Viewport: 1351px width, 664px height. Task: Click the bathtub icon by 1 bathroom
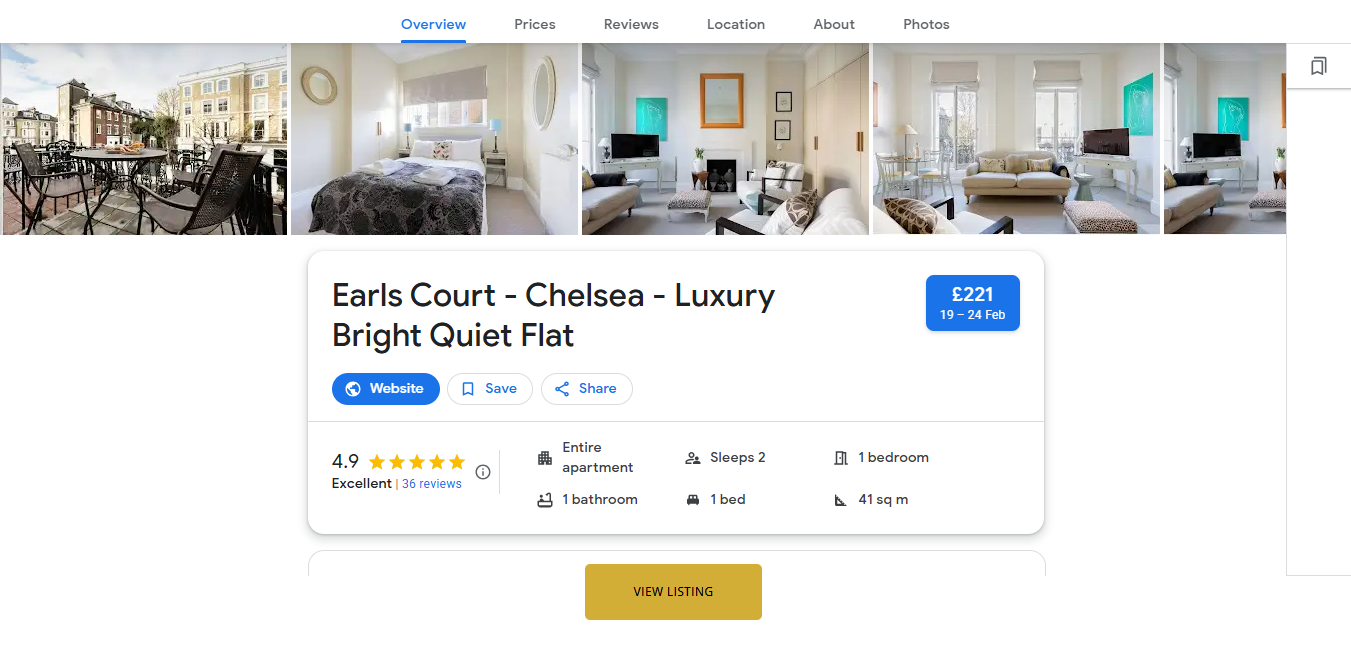click(x=545, y=500)
